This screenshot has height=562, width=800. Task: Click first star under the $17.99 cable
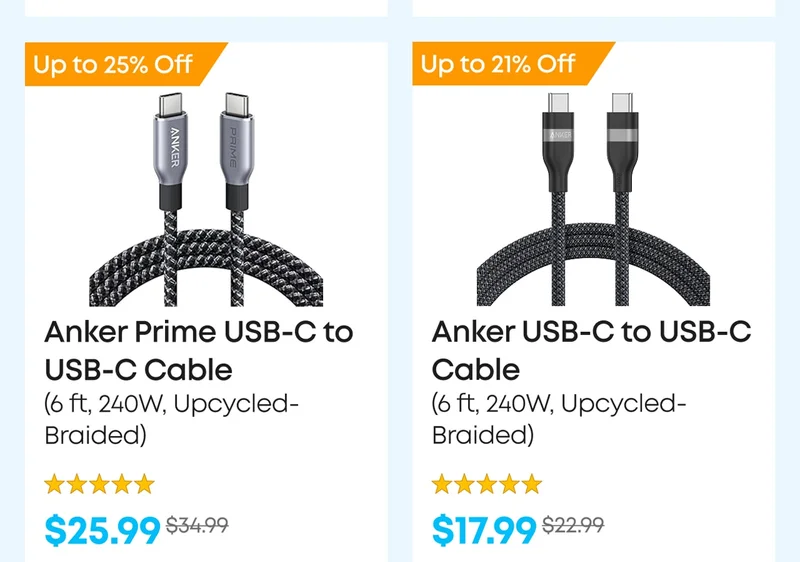point(443,485)
